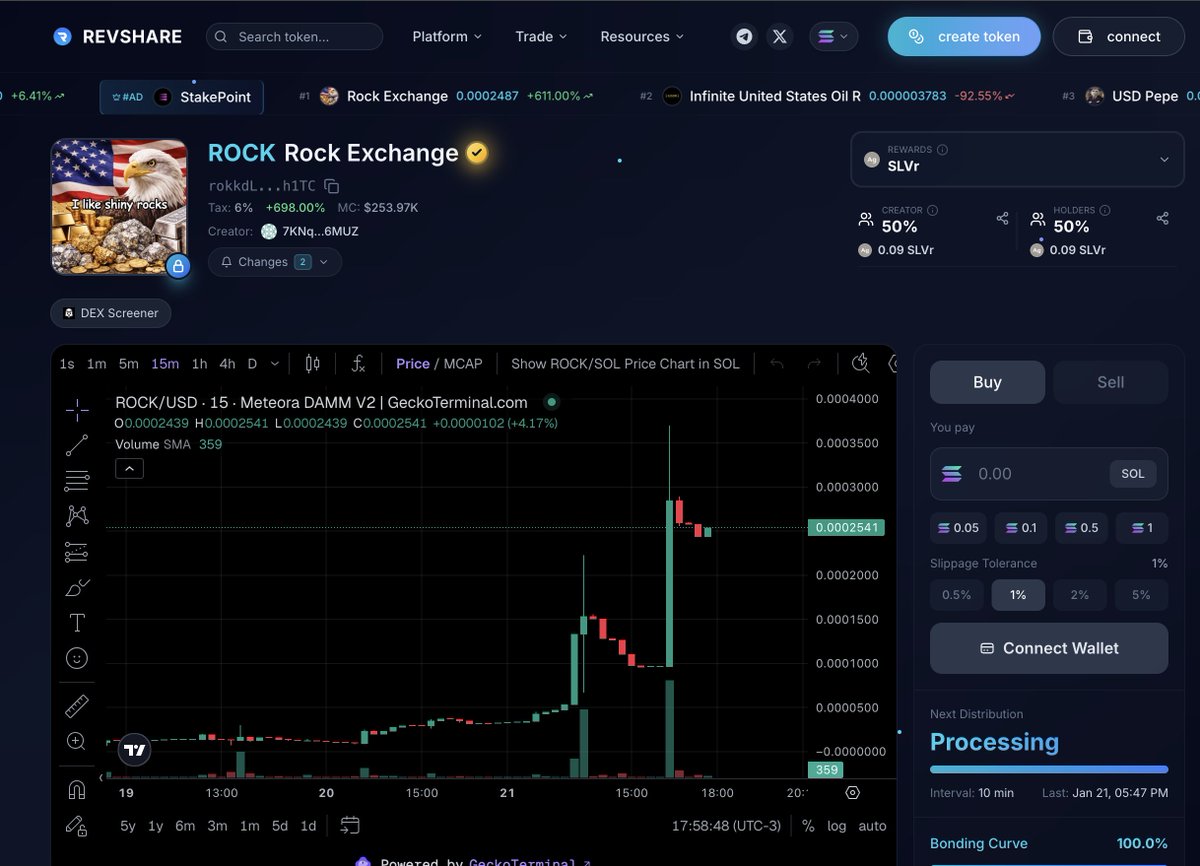Image resolution: width=1200 pixels, height=866 pixels.
Task: Select the 1m chart interval
Action: coord(96,364)
